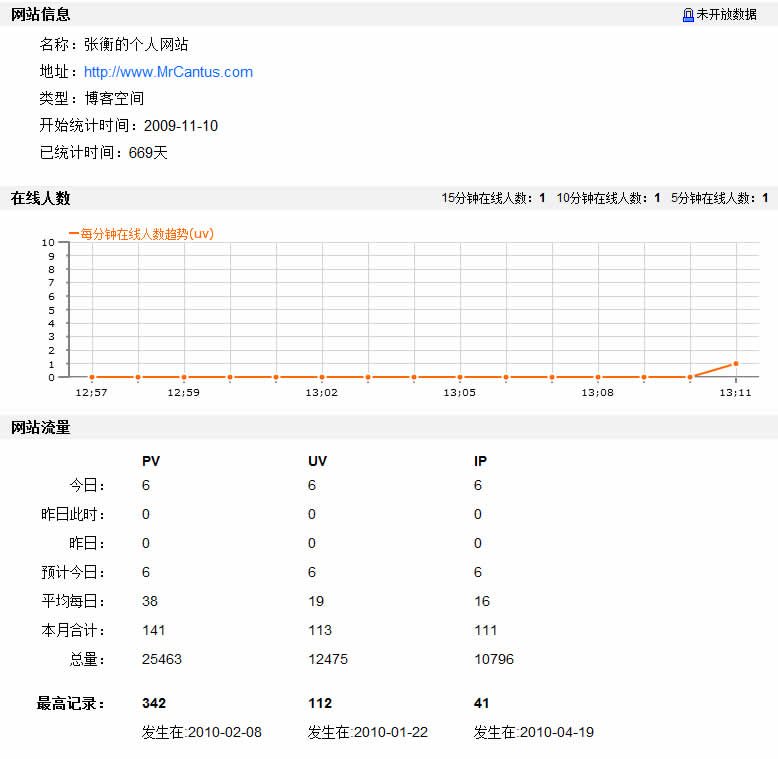Click the 平均每日 IP value 16
The width and height of the screenshot is (778, 759).
click(x=482, y=601)
